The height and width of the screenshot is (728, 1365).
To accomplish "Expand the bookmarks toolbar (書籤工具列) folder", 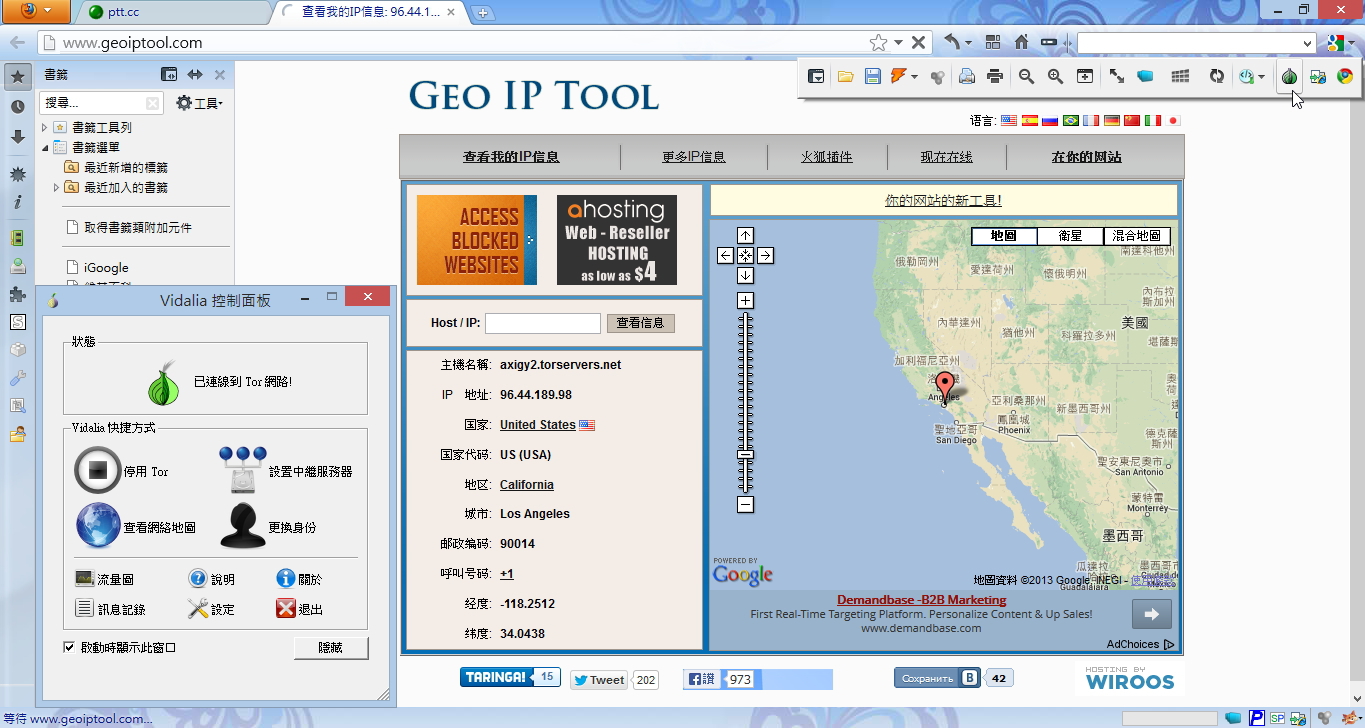I will tap(45, 127).
